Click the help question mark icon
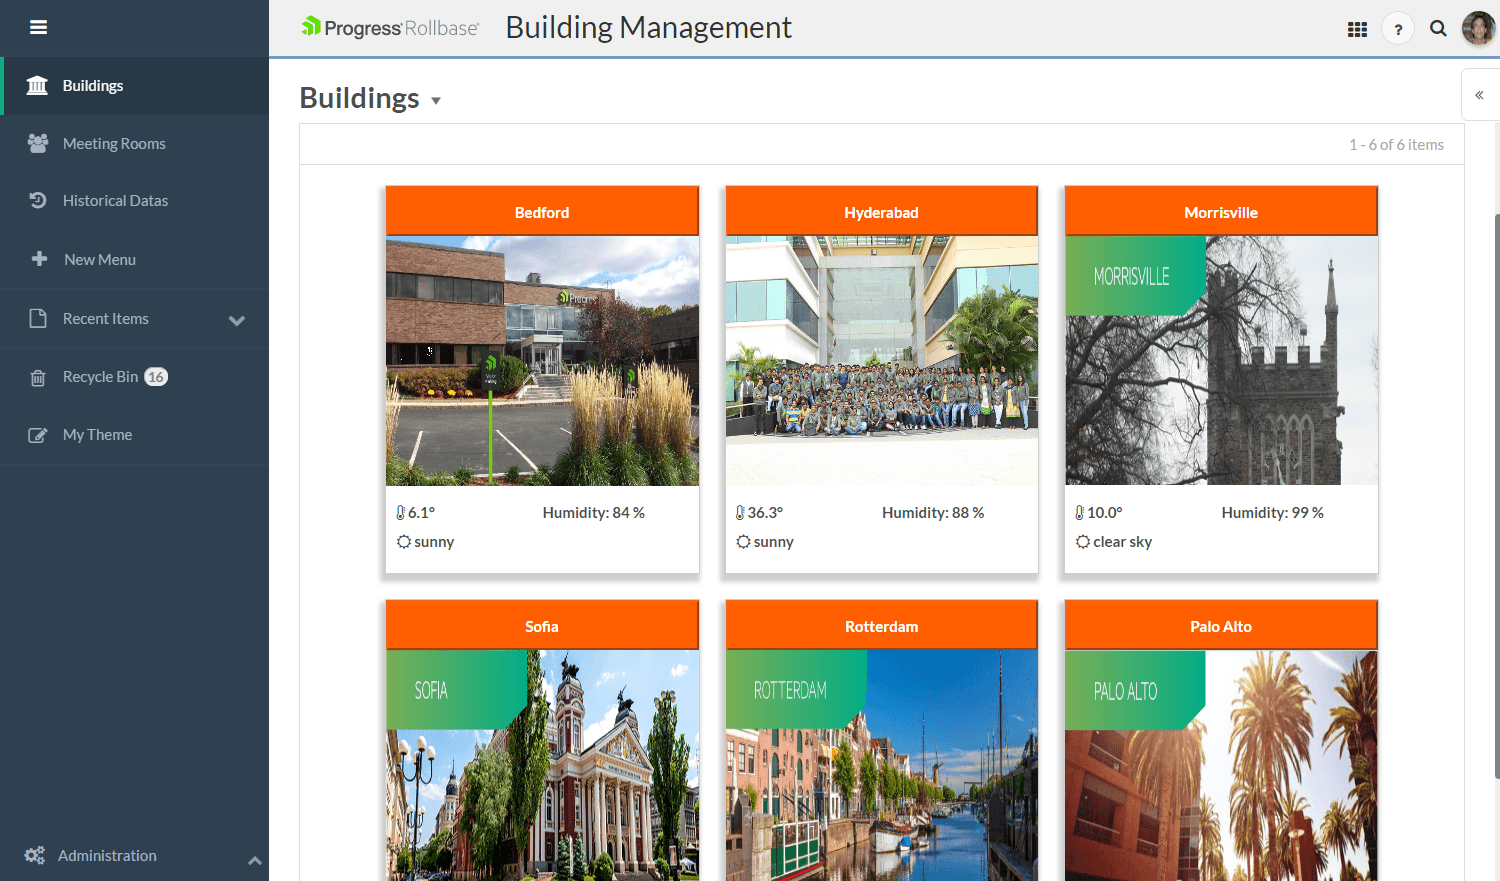 [x=1398, y=29]
